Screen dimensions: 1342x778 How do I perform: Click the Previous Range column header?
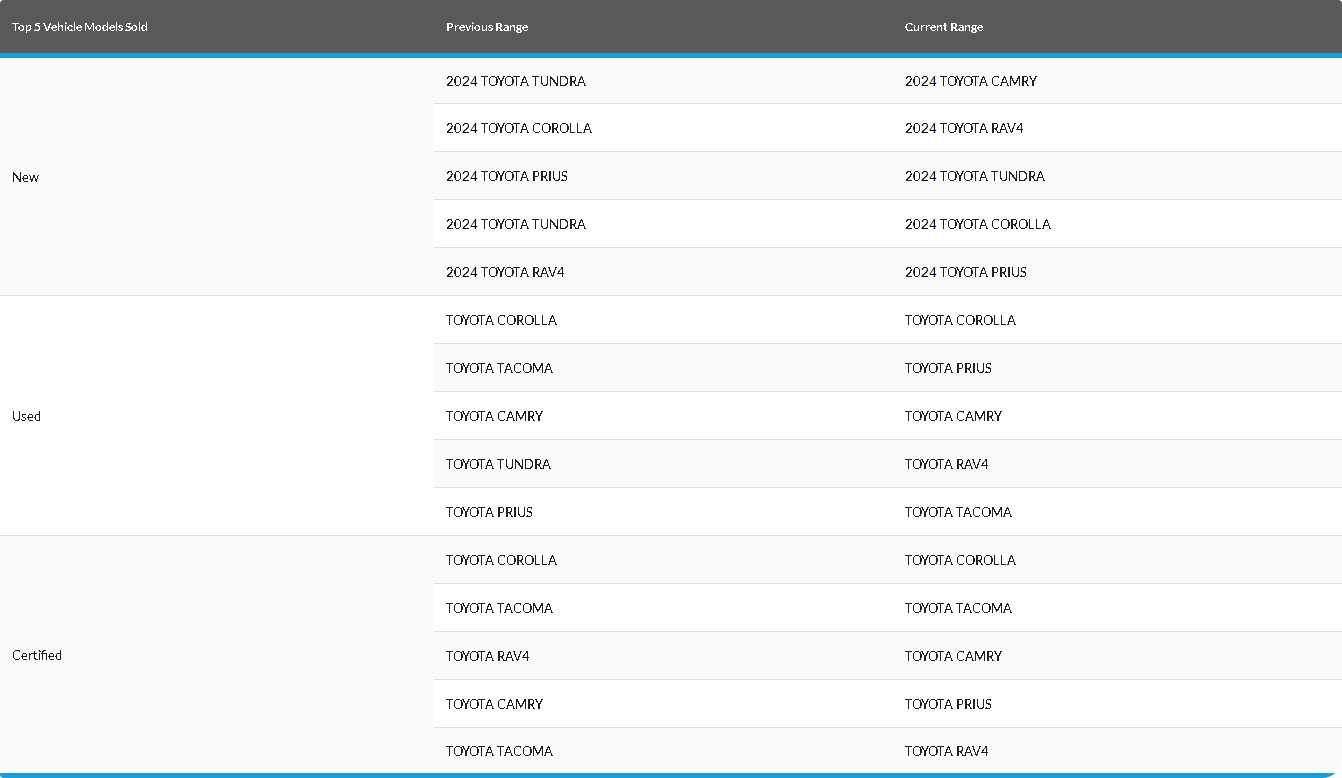487,27
